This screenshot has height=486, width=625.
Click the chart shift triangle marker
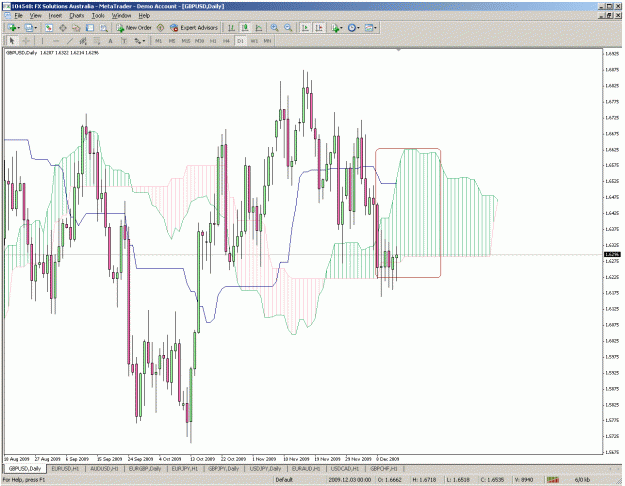[399, 50]
